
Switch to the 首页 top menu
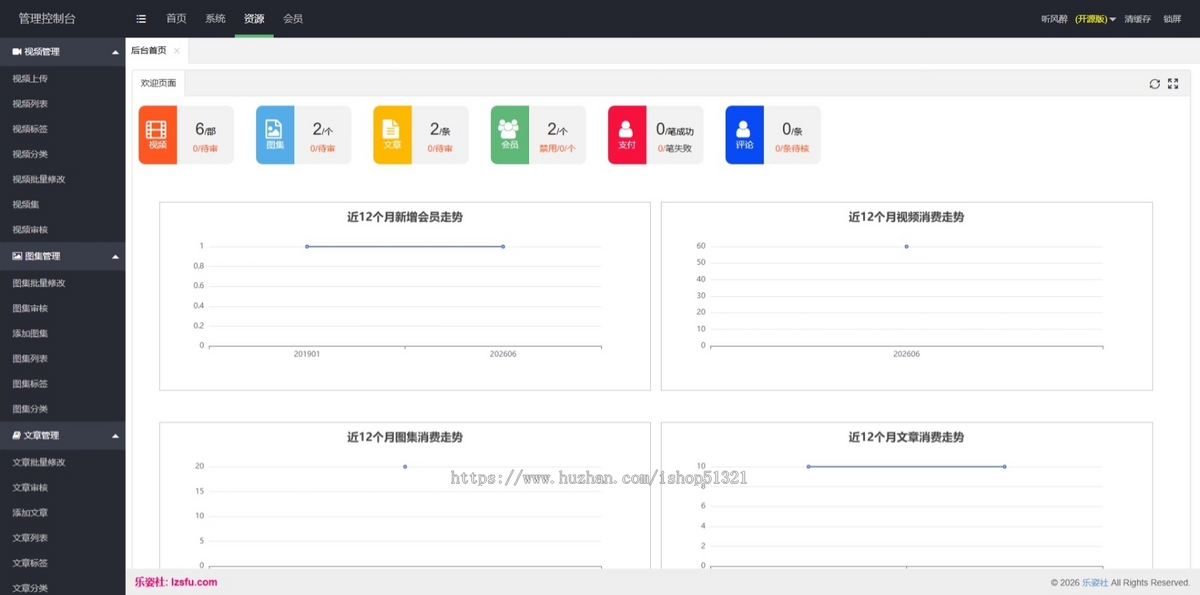click(x=176, y=19)
